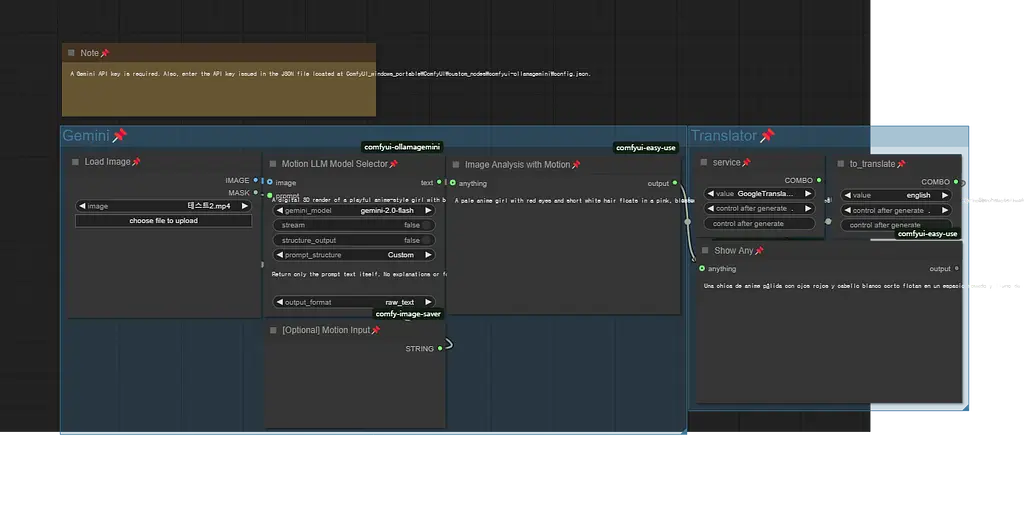Viewport: 1024px width, 508px height.
Task: Click the comfyui-easy-use badge above Image Analysis node
Action: click(645, 148)
